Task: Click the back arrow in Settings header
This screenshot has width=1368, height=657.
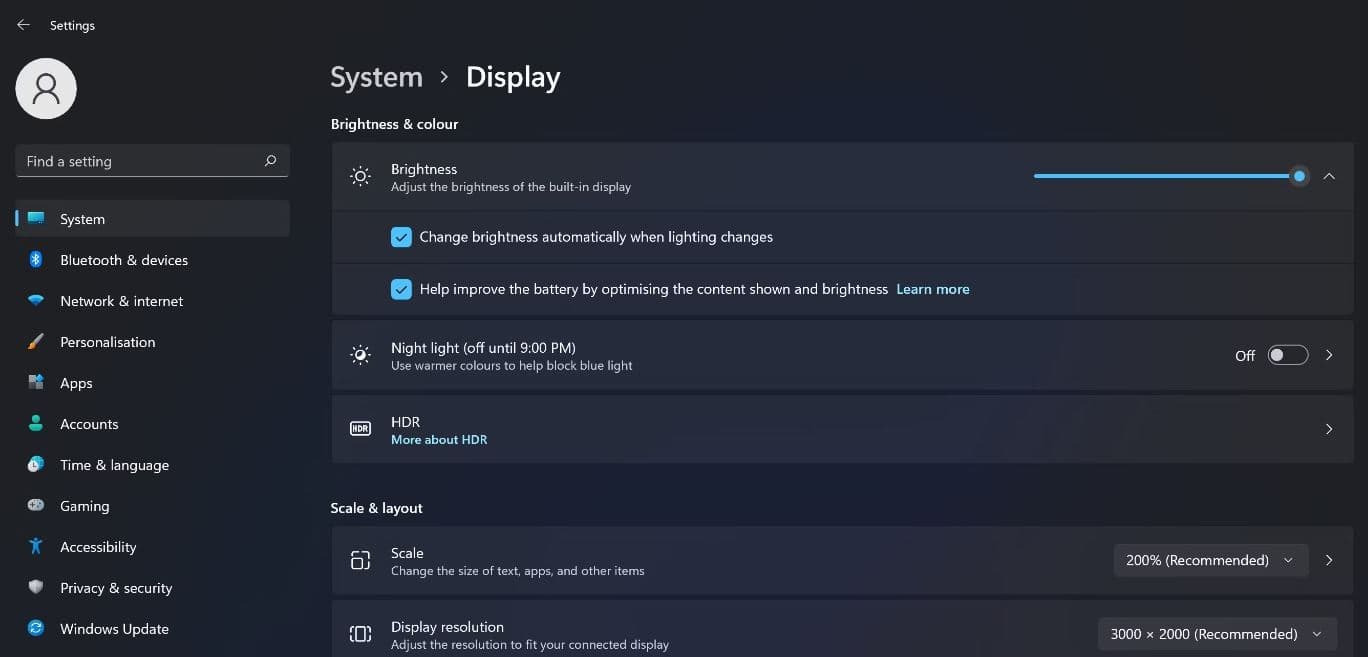Action: point(23,25)
